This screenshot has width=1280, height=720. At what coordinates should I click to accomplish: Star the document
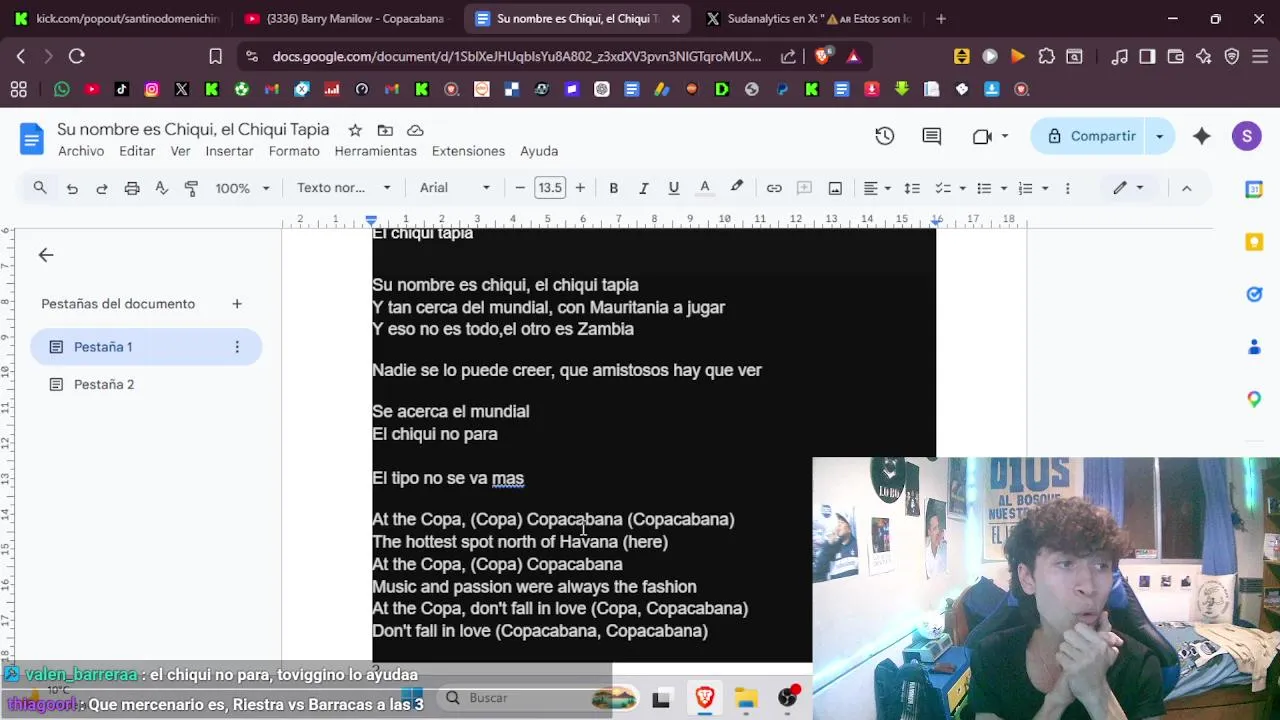click(355, 130)
